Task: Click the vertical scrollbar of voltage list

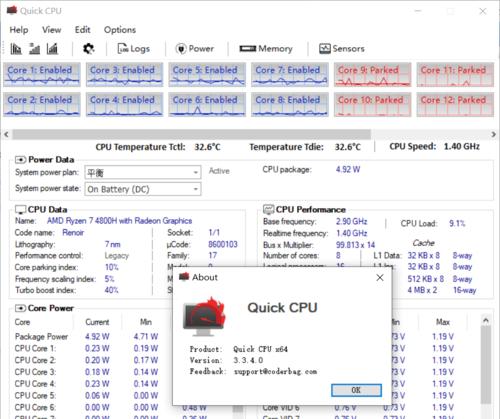Action: pos(486,365)
